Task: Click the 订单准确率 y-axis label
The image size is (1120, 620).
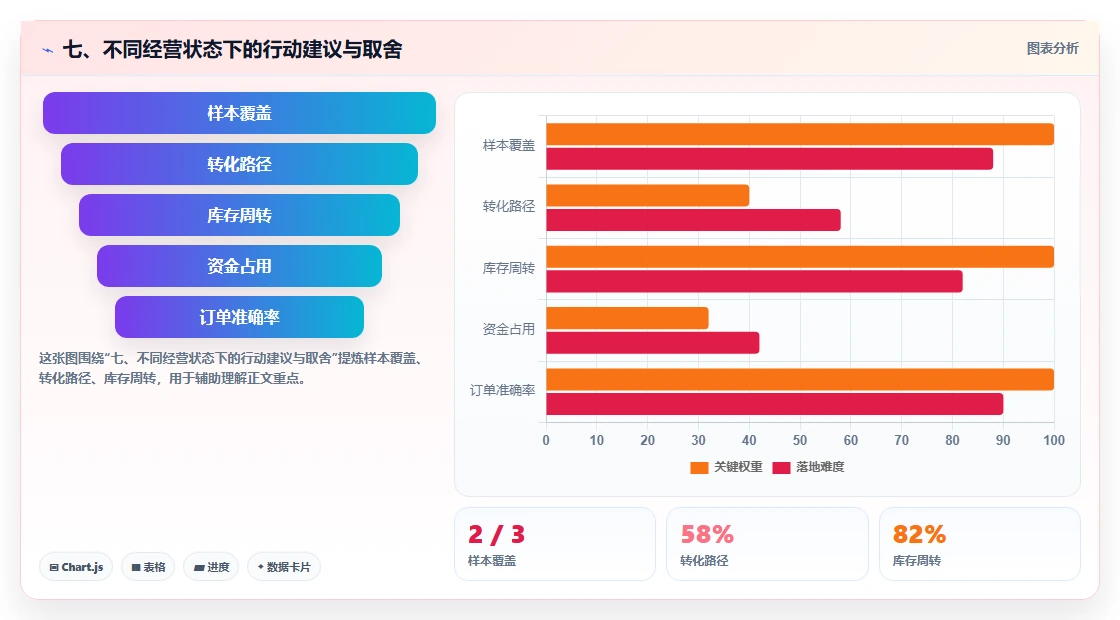Action: point(502,391)
